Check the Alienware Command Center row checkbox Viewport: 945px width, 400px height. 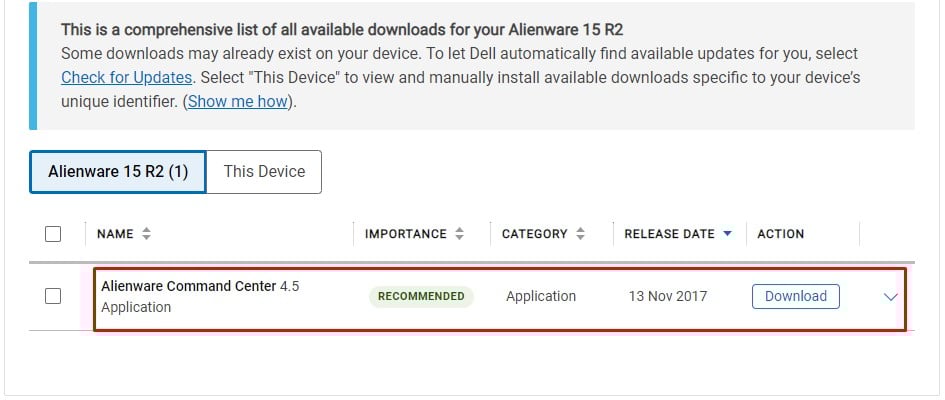coord(53,296)
